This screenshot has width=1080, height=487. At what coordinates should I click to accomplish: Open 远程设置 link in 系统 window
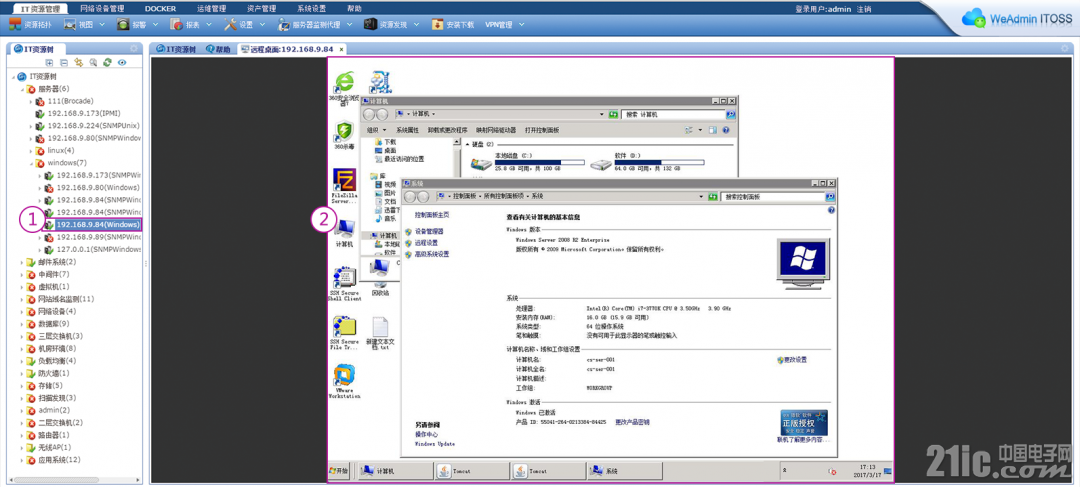pyautogui.click(x=426, y=242)
